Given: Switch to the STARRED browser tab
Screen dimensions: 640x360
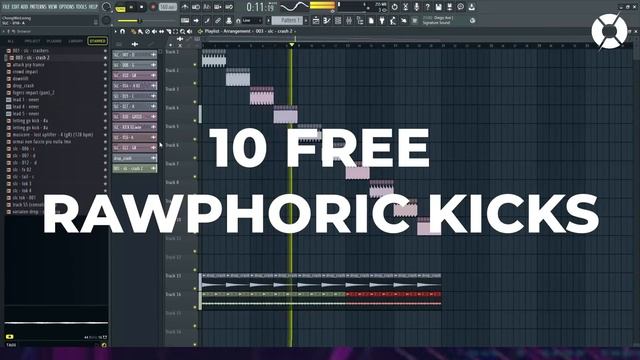Looking at the screenshot, I should point(98,41).
